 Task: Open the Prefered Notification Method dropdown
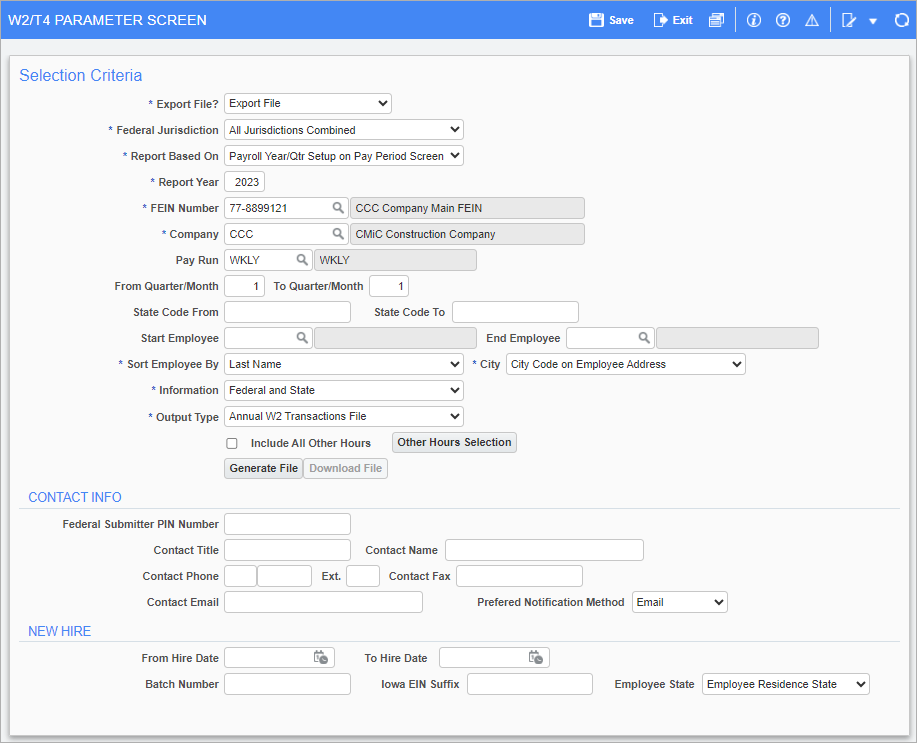tap(680, 602)
